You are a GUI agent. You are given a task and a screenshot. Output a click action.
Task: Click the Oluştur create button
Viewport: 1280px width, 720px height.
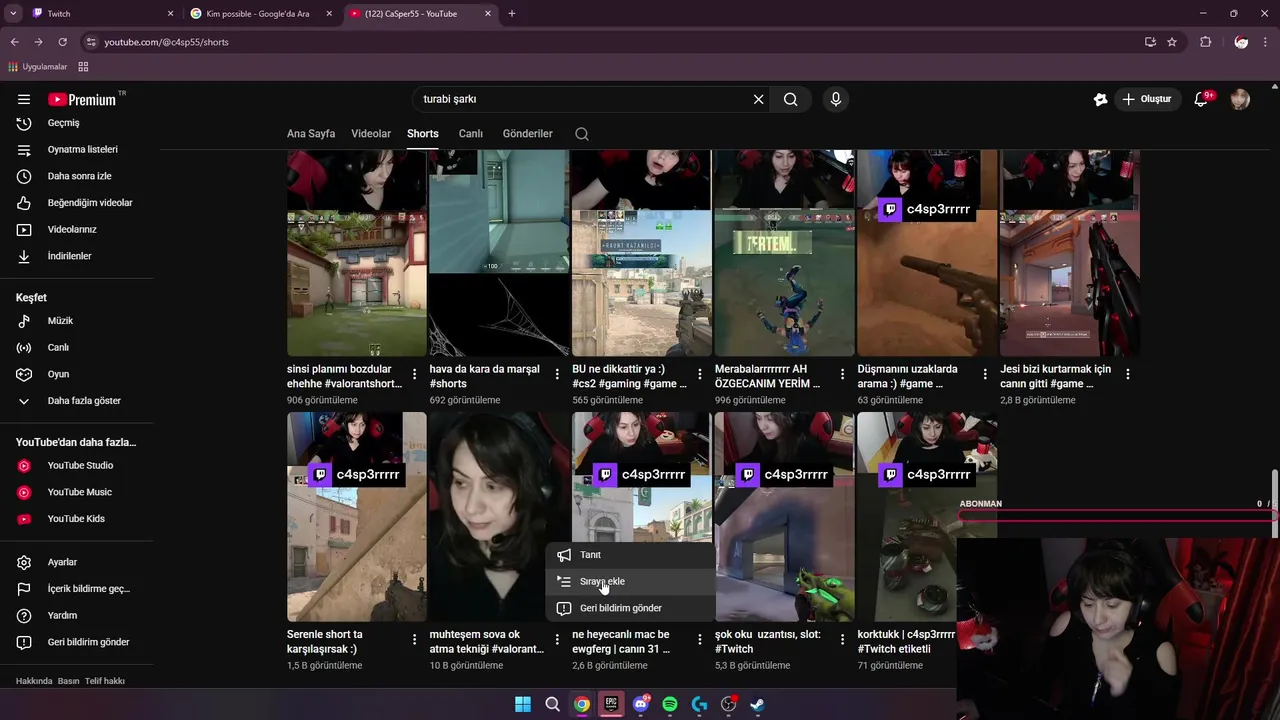[x=1146, y=99]
